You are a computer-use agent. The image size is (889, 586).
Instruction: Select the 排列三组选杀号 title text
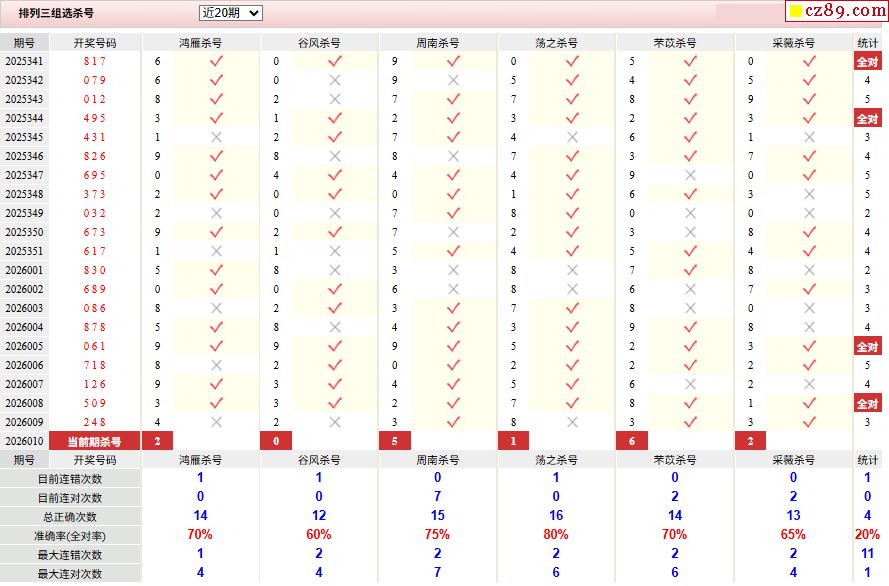coord(56,13)
